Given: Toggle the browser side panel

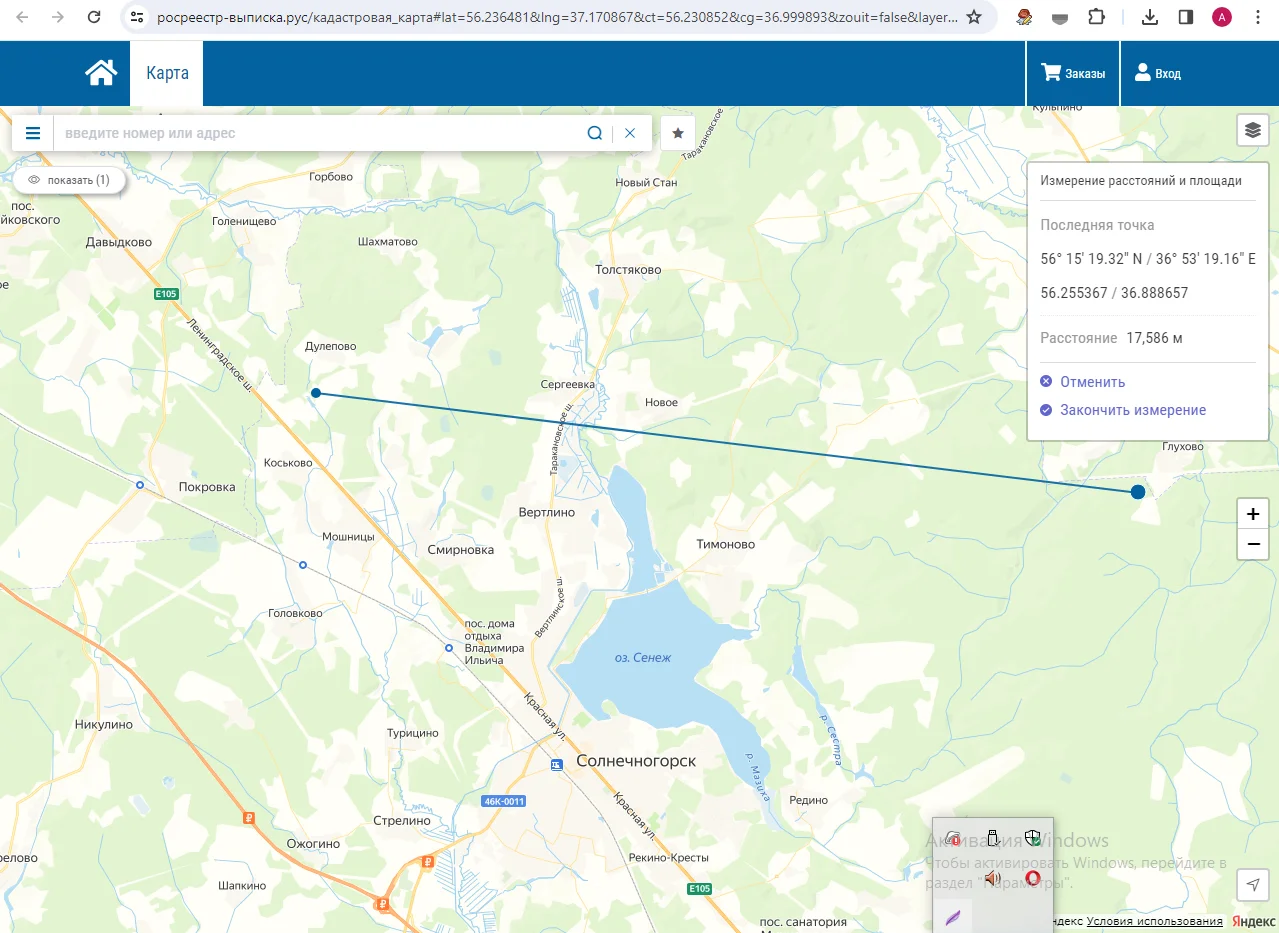Looking at the screenshot, I should pos(1185,17).
